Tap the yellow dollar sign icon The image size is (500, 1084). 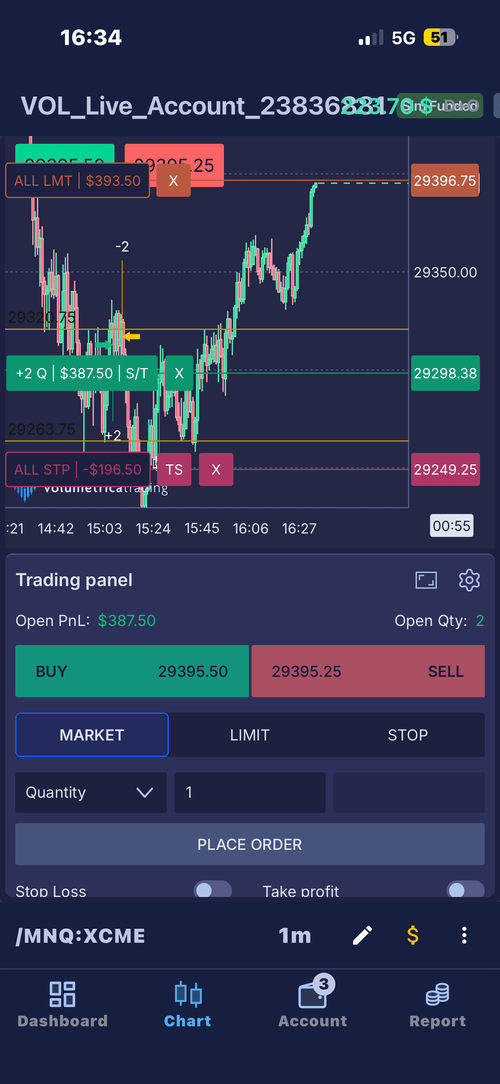pyautogui.click(x=413, y=935)
